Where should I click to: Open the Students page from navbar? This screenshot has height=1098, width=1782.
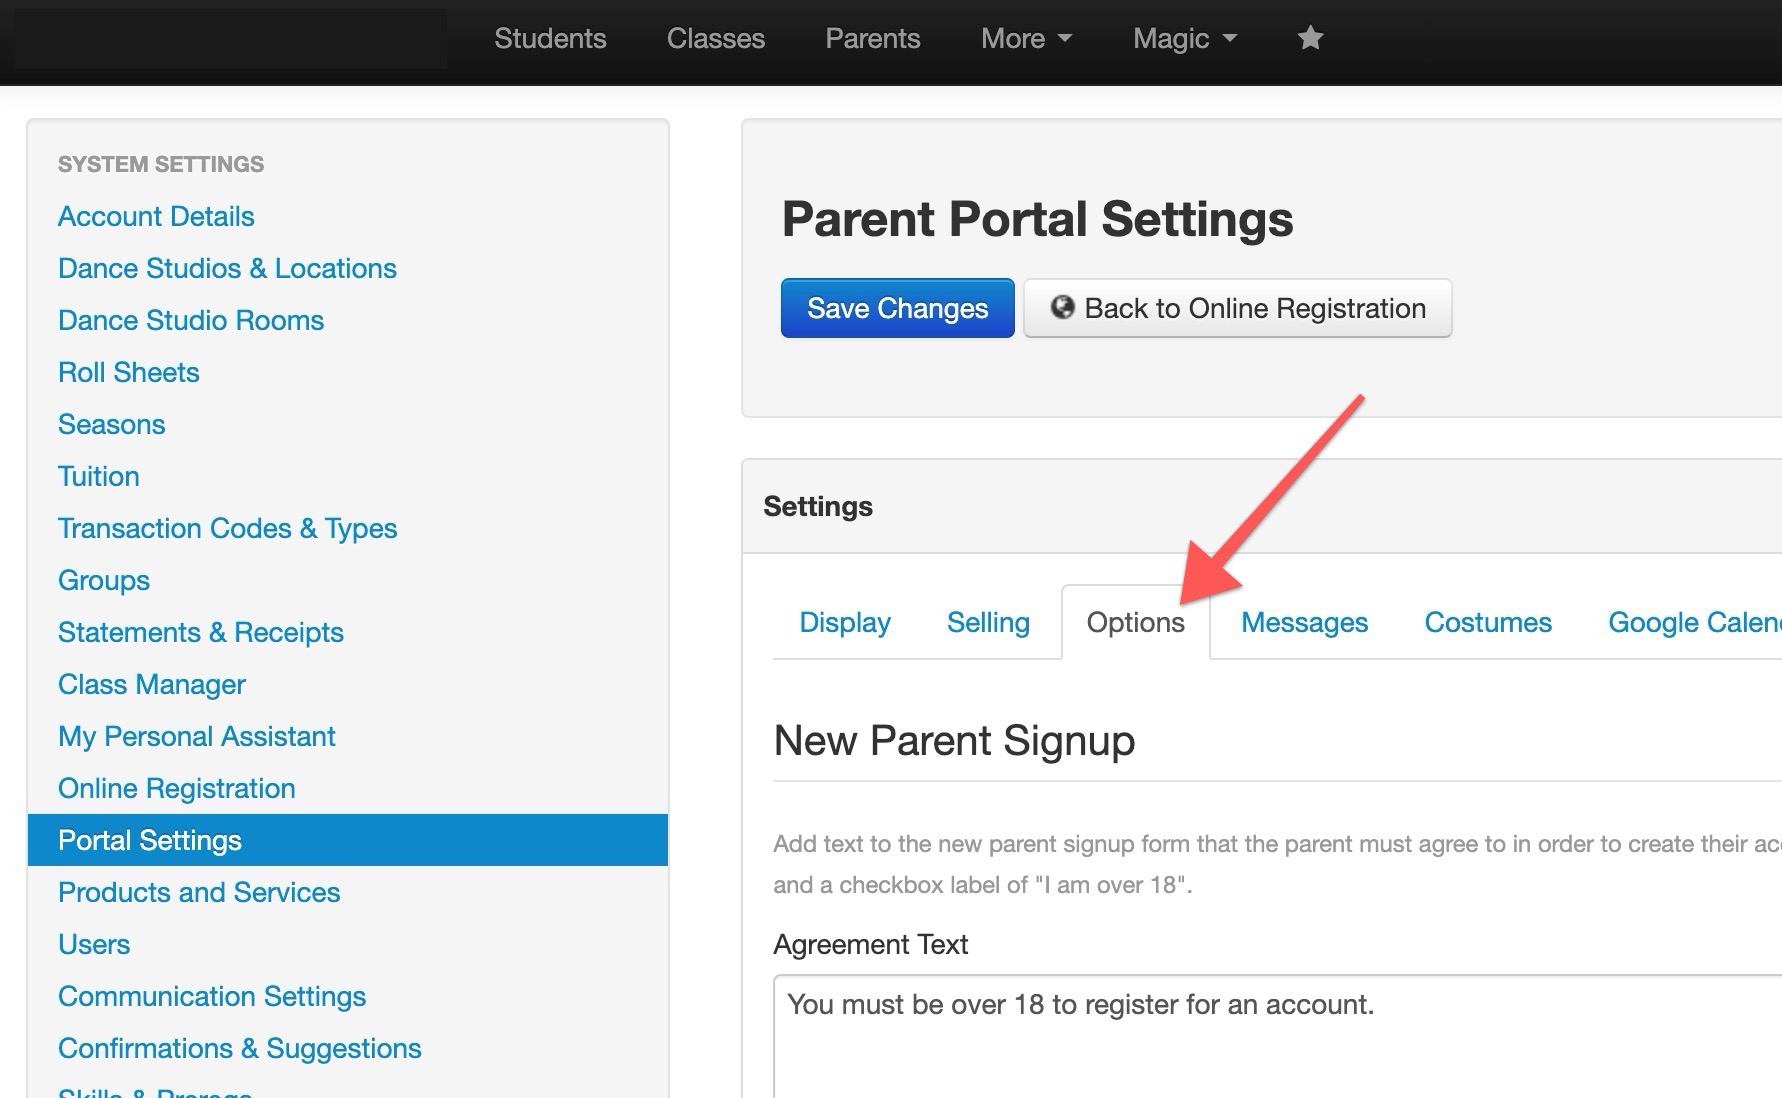[550, 38]
